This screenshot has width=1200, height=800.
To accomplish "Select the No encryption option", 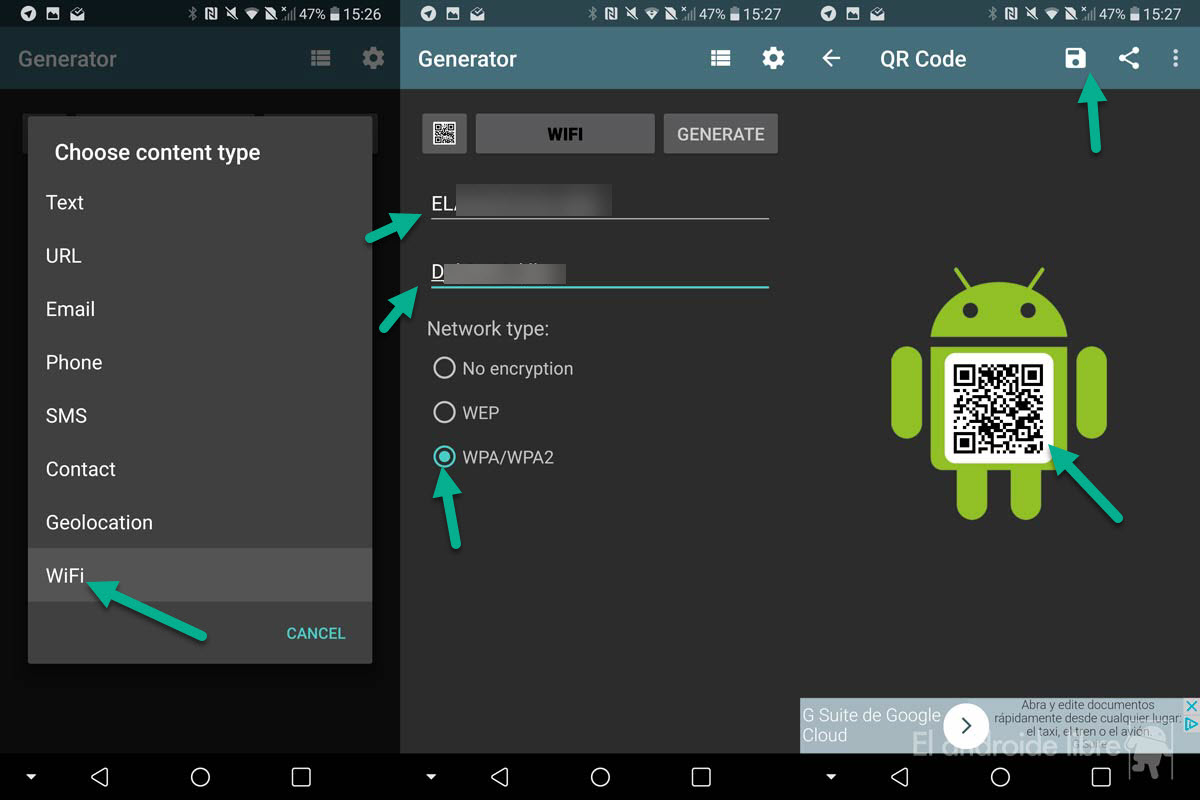I will click(444, 368).
